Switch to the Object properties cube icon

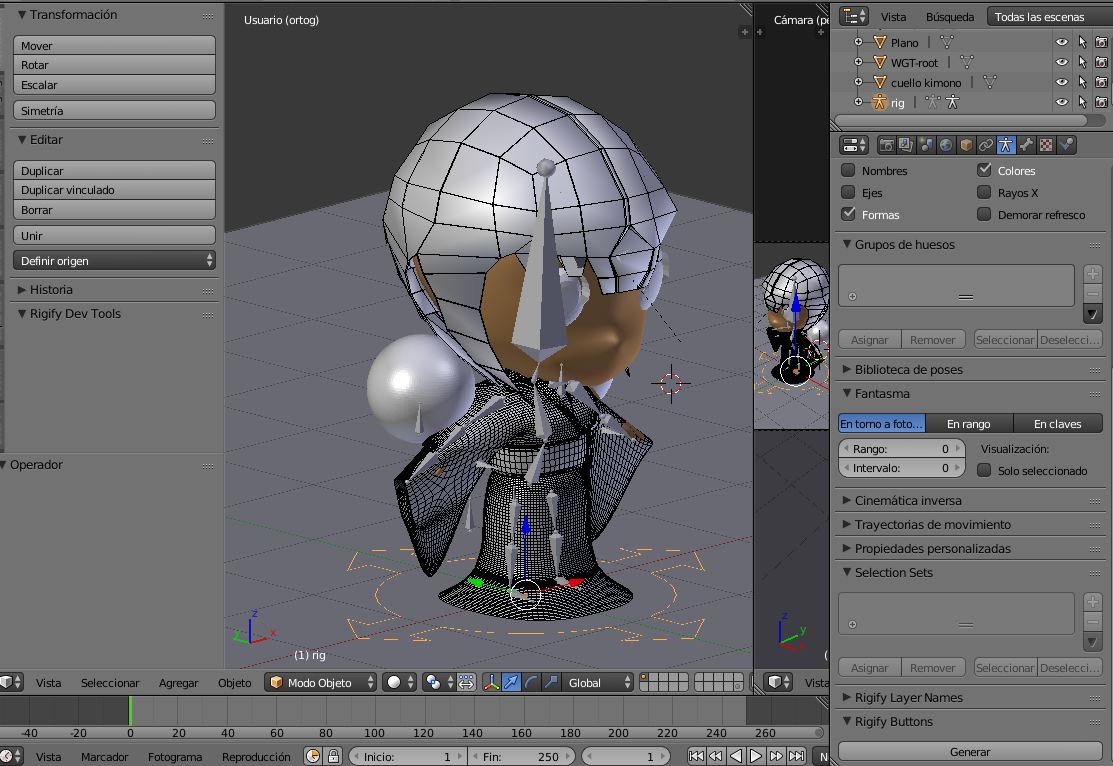tap(966, 145)
